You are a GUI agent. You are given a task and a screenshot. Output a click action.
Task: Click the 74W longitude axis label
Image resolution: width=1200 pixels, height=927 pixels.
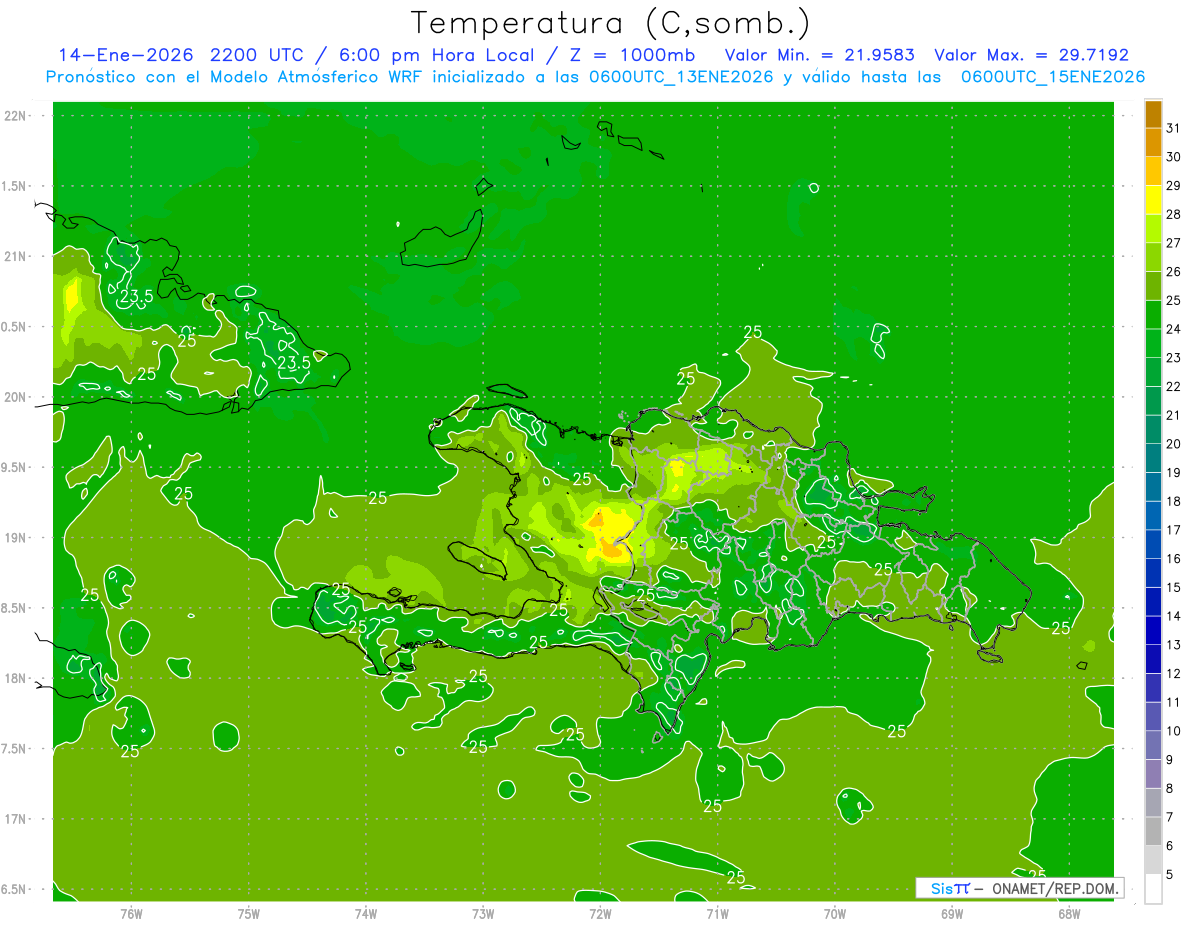tap(365, 914)
